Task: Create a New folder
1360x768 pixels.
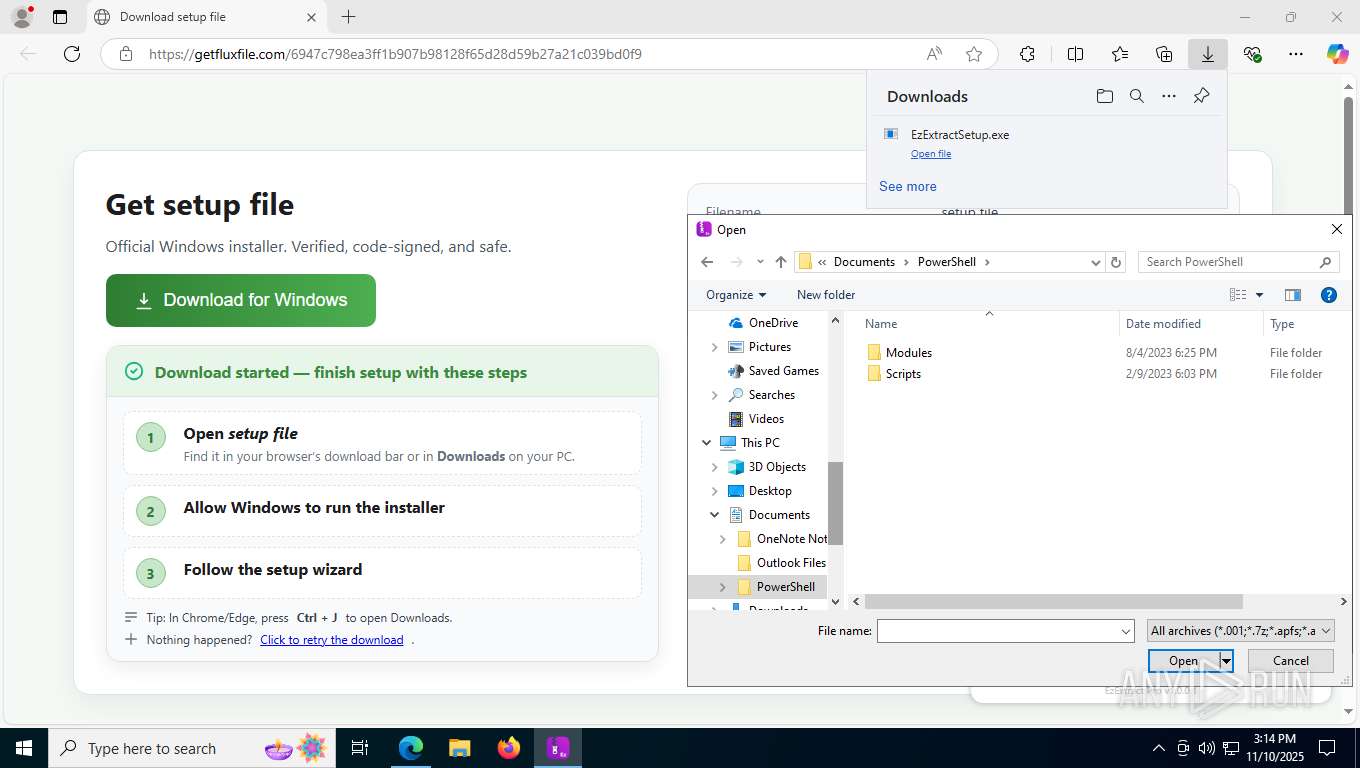Action: coord(826,295)
